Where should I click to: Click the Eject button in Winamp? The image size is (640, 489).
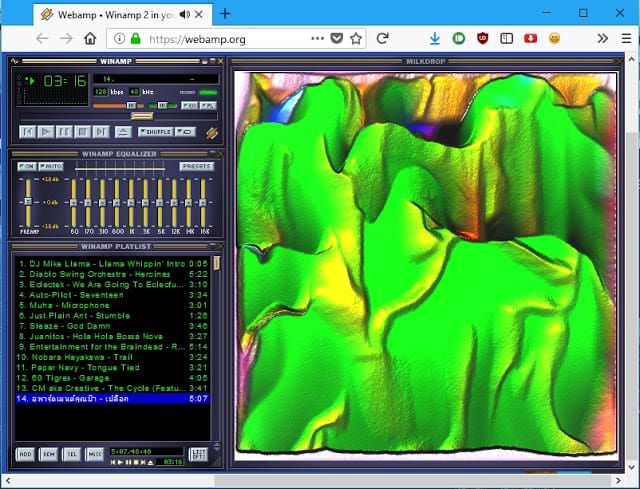[123, 132]
